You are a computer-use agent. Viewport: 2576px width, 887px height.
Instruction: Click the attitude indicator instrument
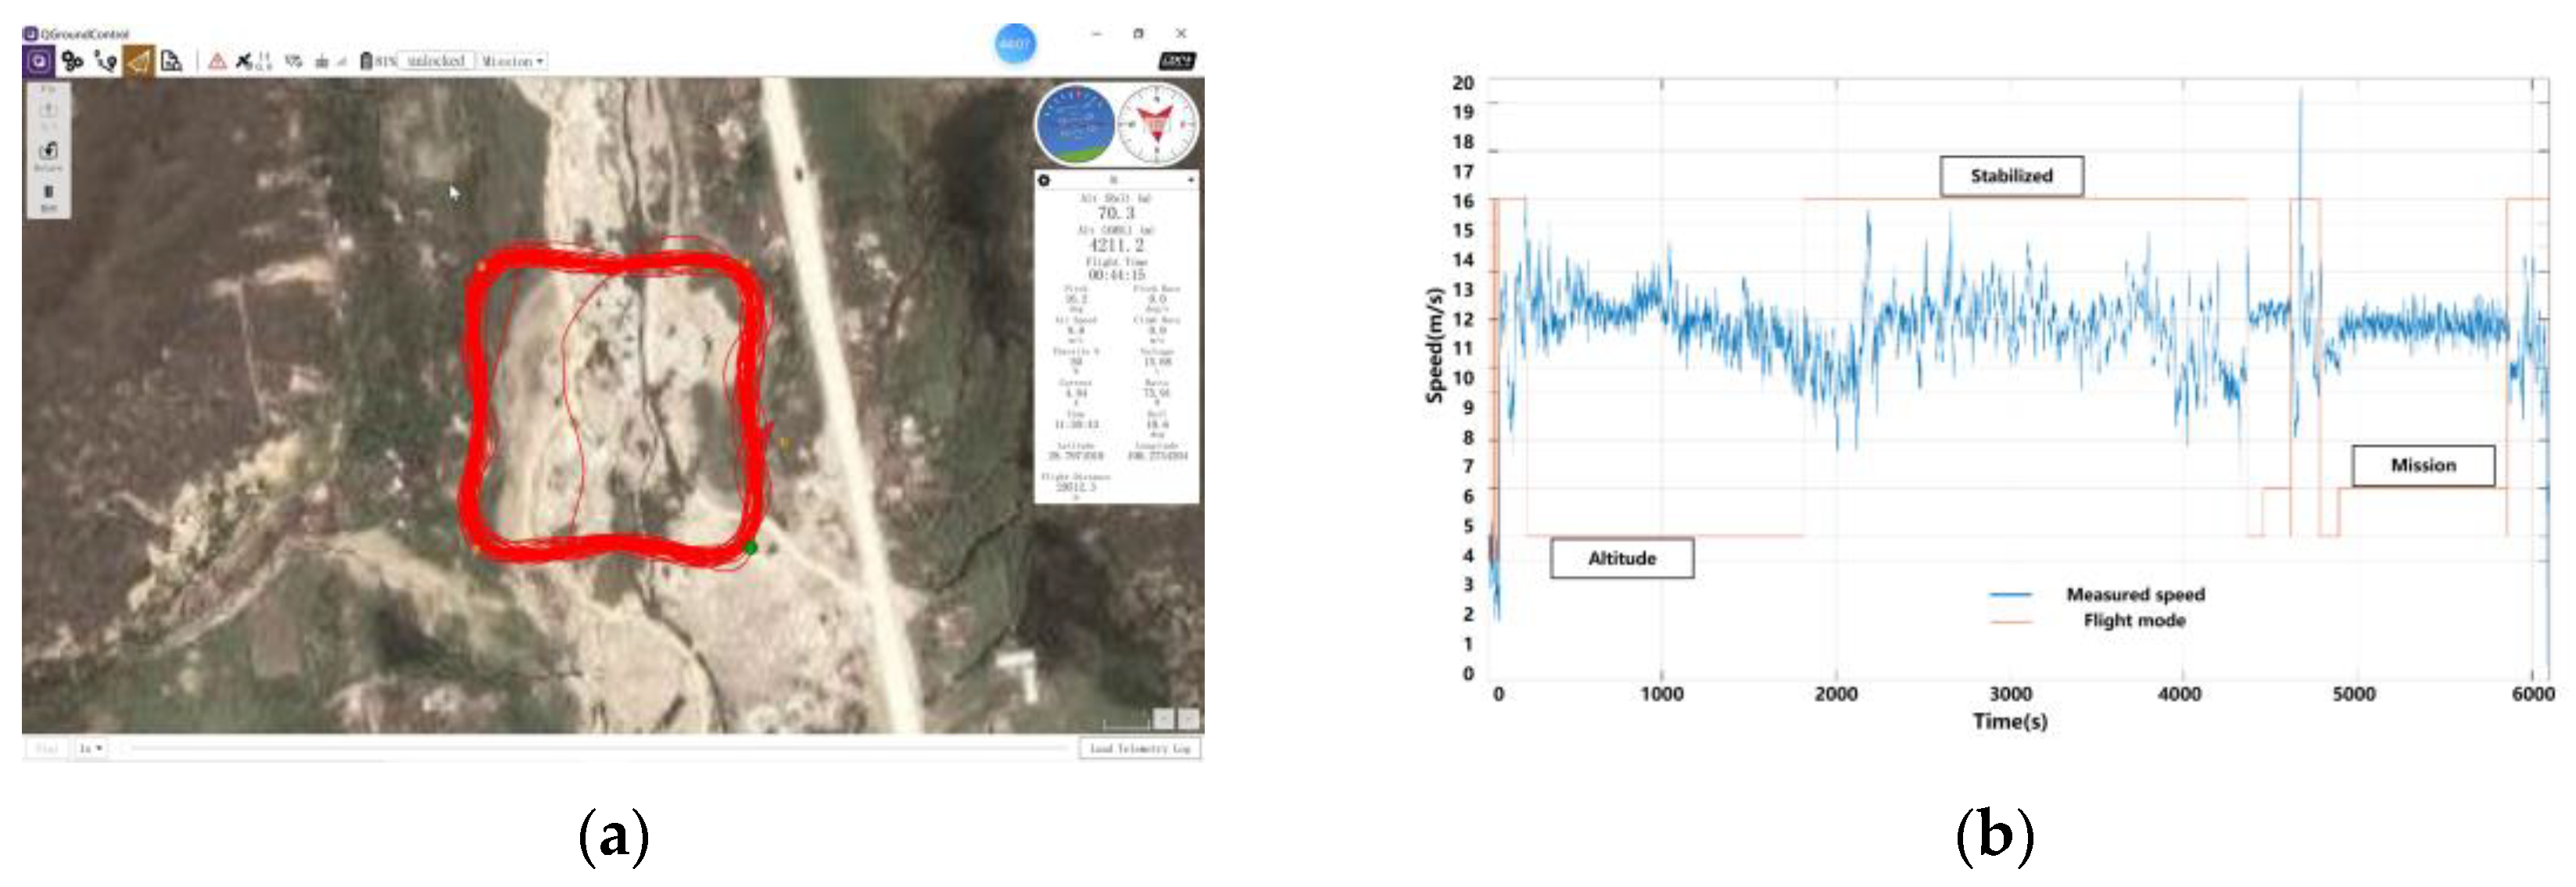(1075, 125)
